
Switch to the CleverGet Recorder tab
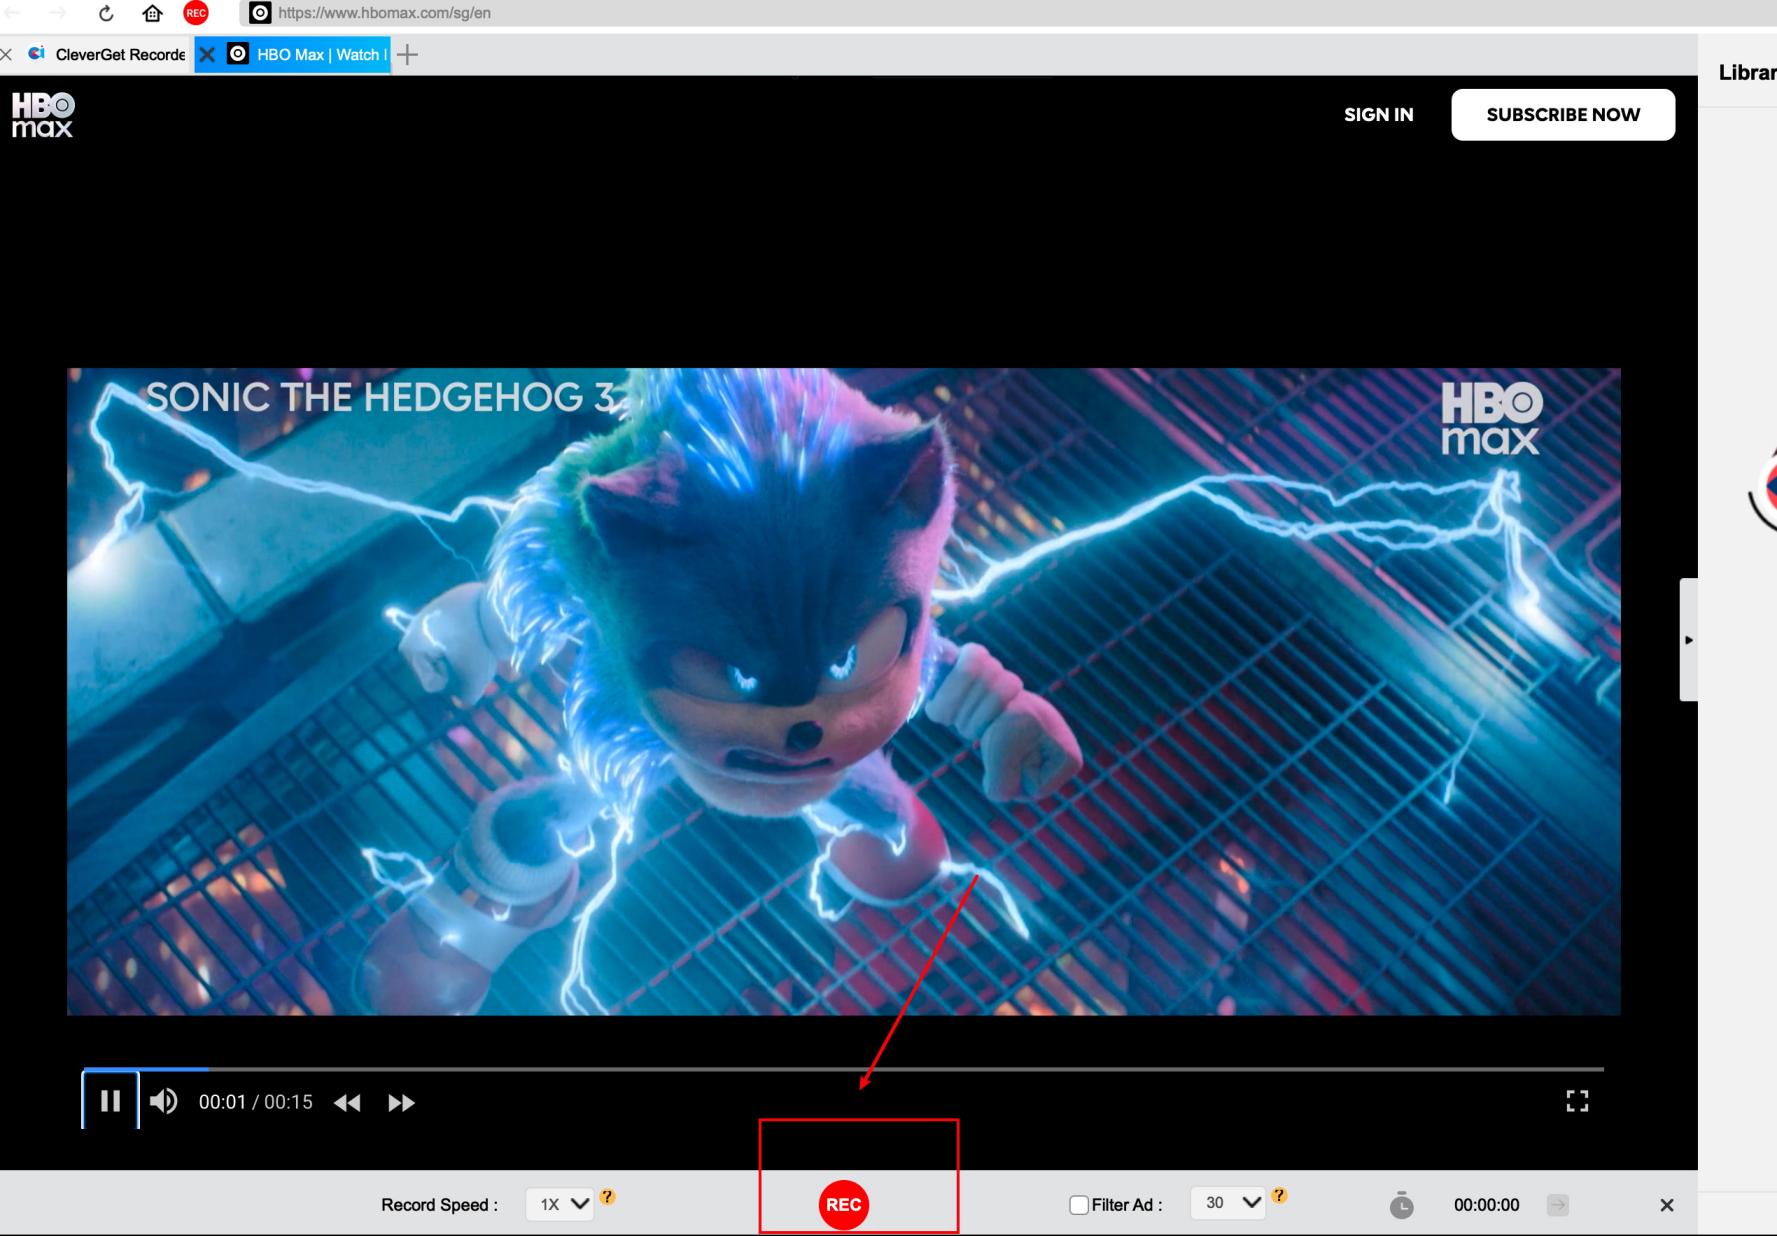coord(108,54)
